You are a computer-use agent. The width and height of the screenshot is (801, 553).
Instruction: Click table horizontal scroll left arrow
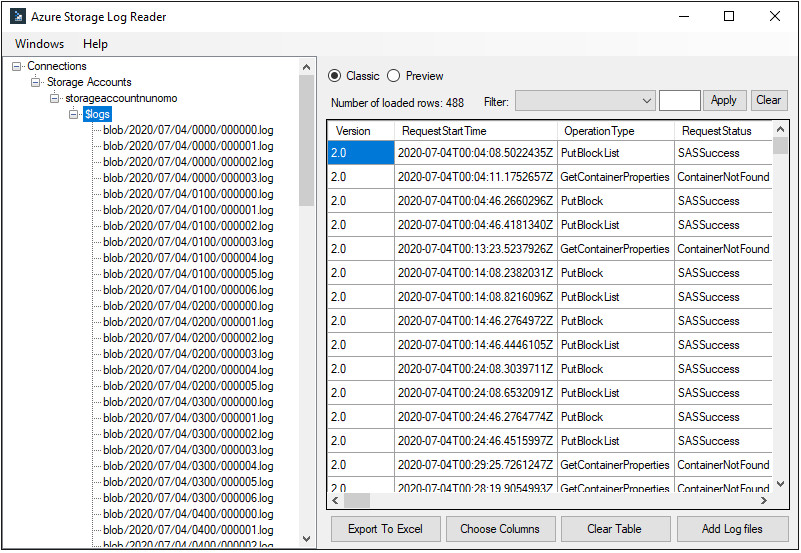point(335,500)
